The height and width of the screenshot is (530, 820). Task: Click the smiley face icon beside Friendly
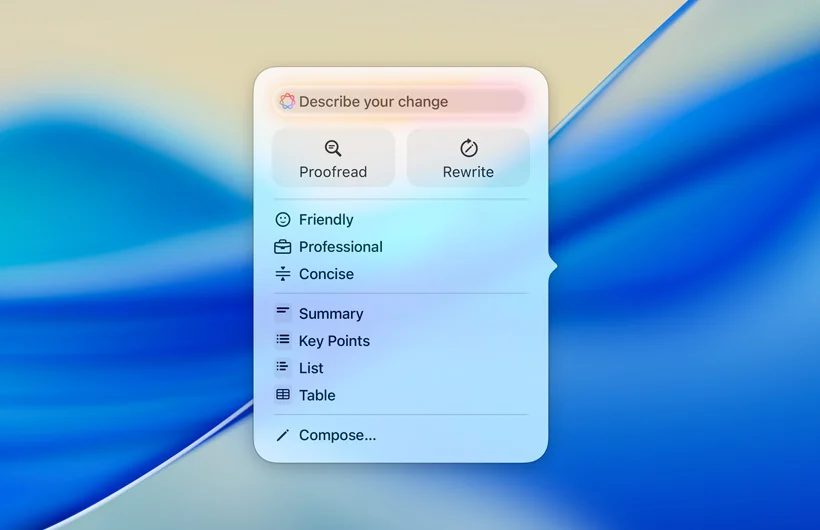[x=283, y=220]
